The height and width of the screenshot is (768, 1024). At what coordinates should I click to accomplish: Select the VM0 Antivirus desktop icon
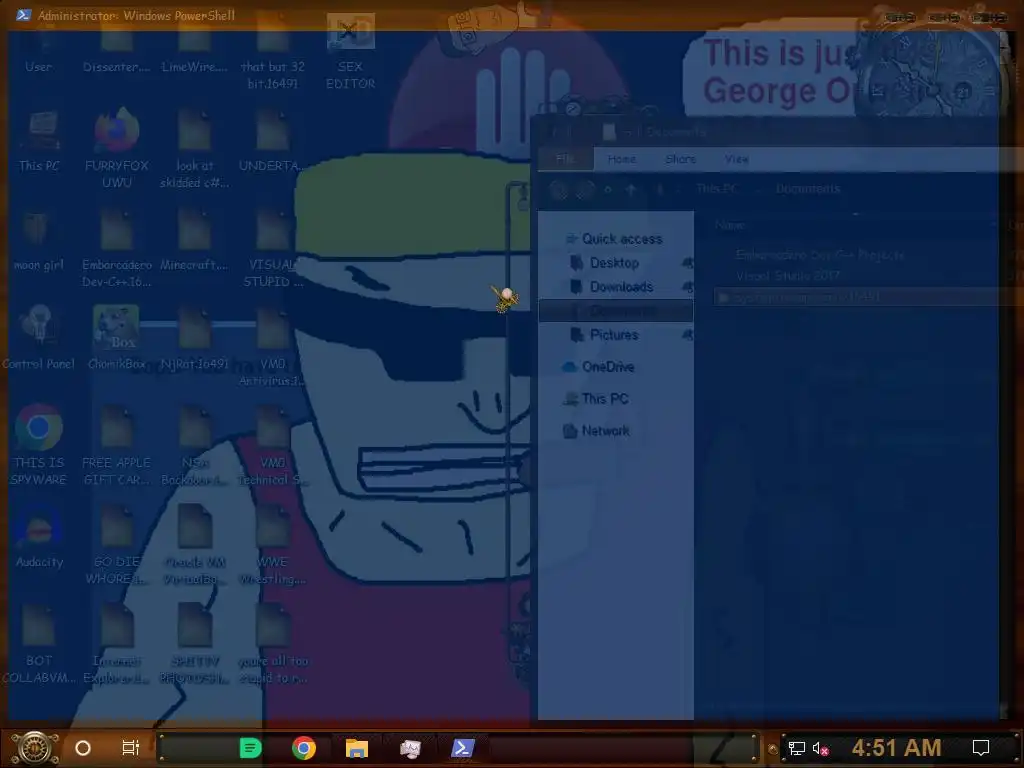(272, 347)
